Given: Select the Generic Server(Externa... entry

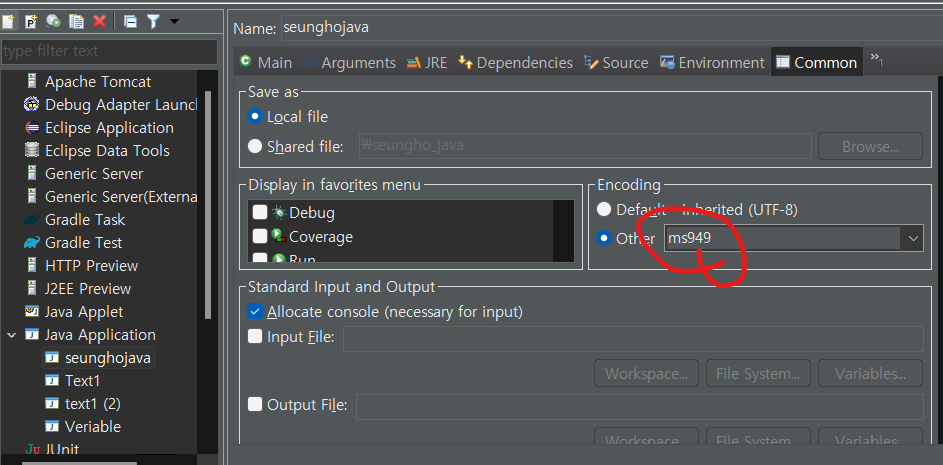Looking at the screenshot, I should [x=121, y=197].
